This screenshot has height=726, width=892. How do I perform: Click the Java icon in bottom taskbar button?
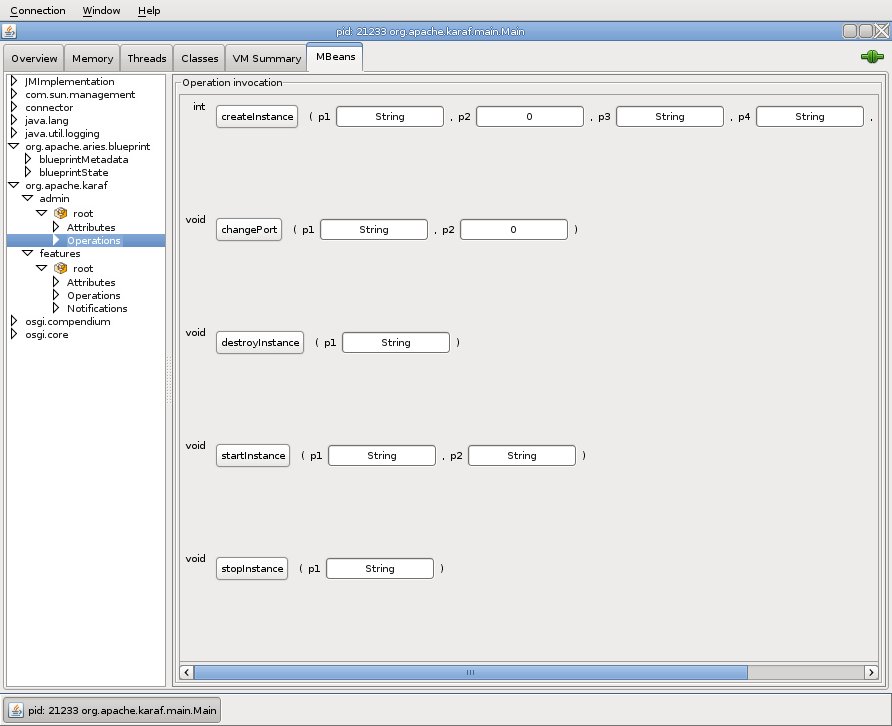point(16,711)
